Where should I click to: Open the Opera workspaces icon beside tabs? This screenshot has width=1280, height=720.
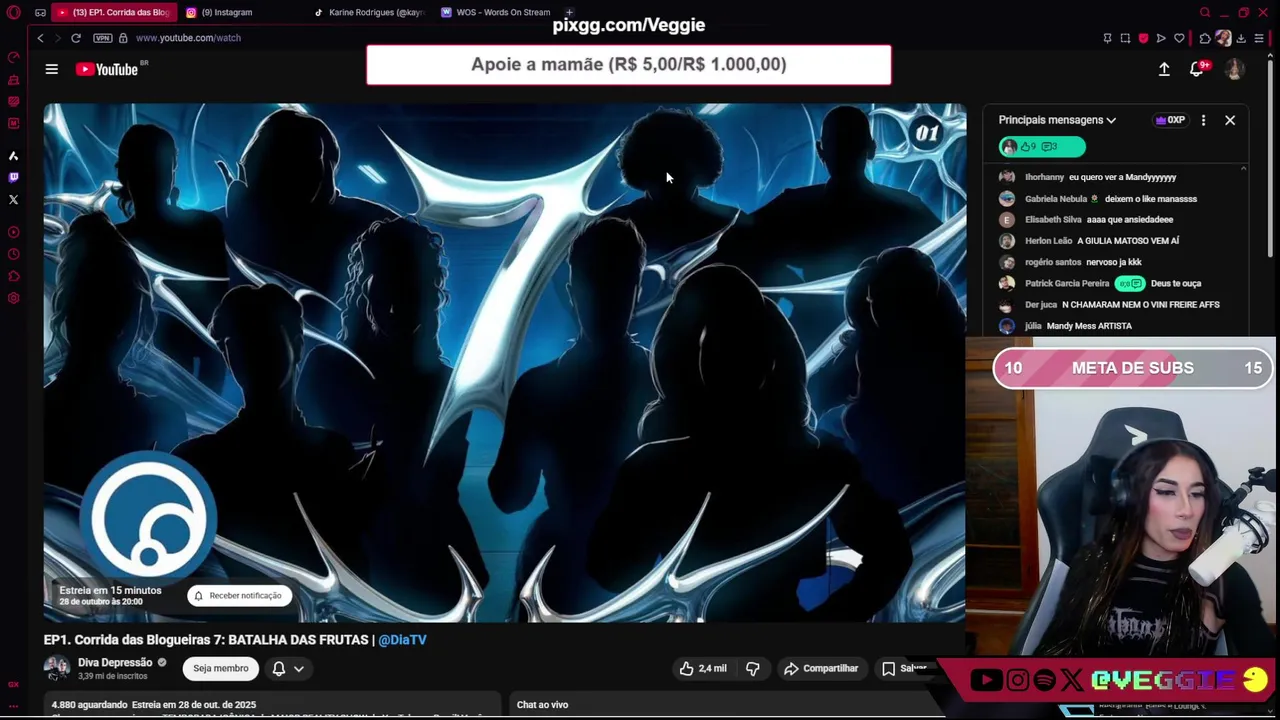pos(40,12)
